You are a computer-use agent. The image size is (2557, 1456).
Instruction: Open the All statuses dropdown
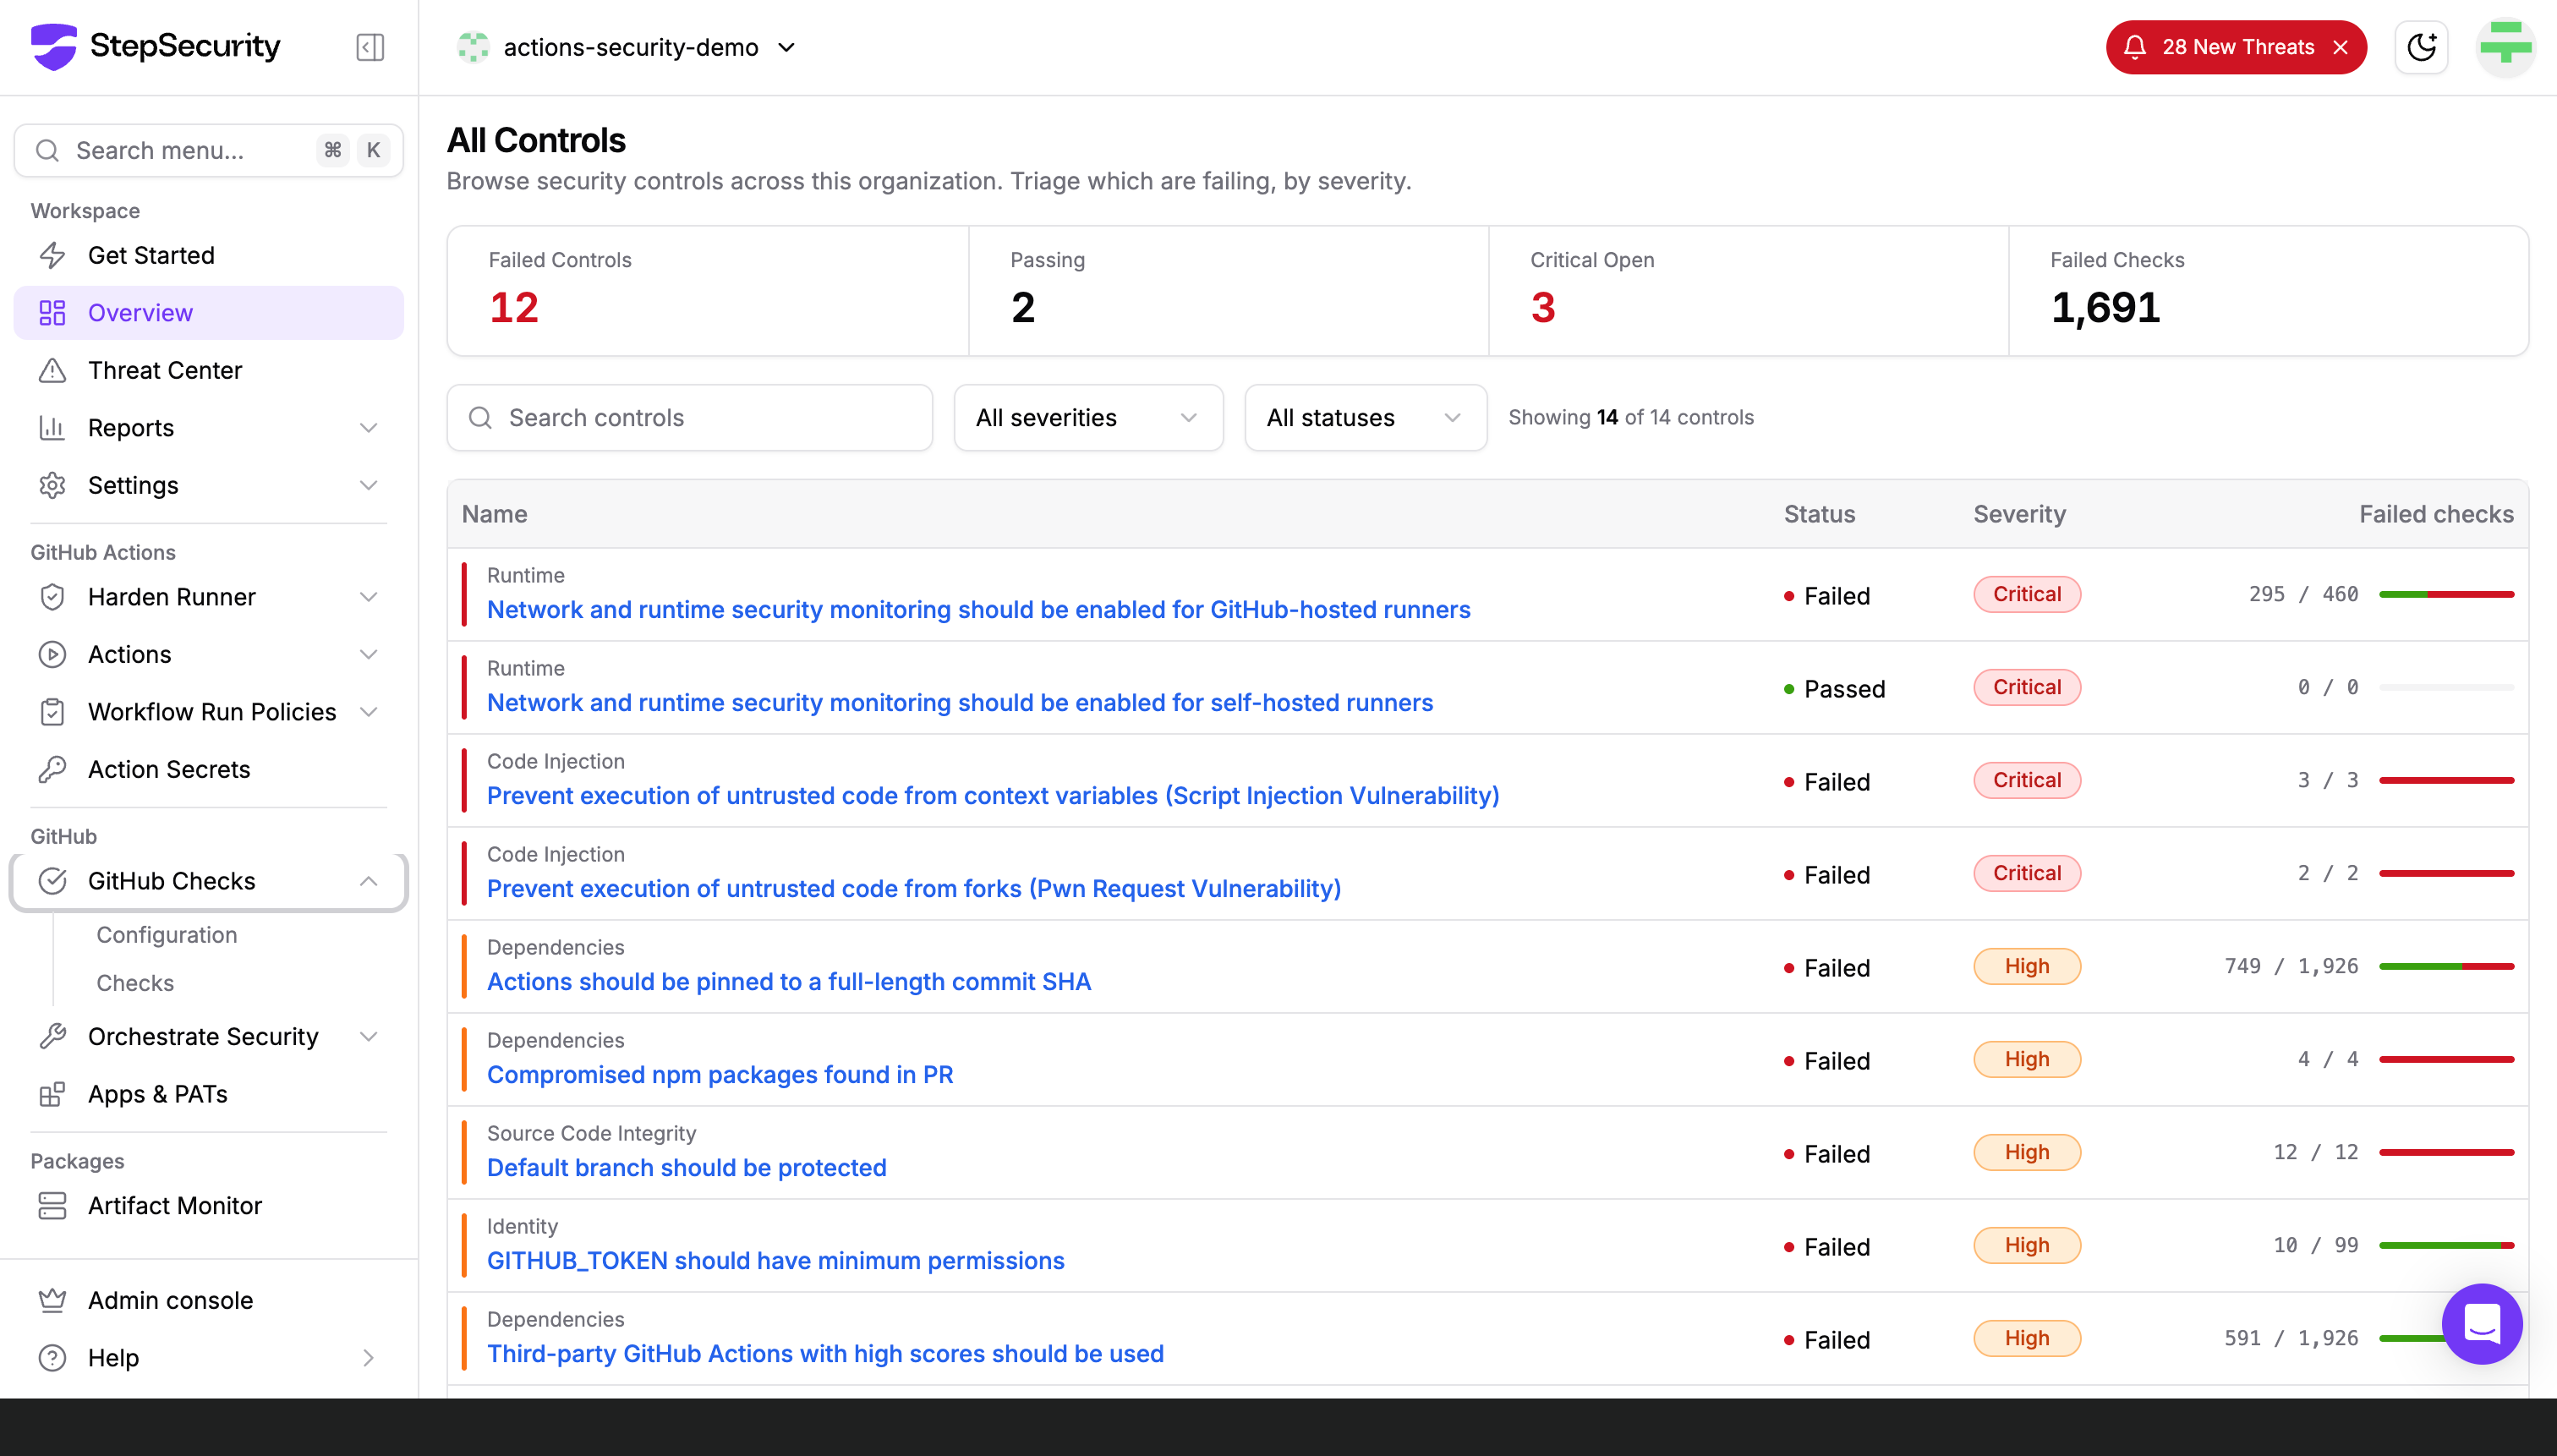pyautogui.click(x=1365, y=418)
